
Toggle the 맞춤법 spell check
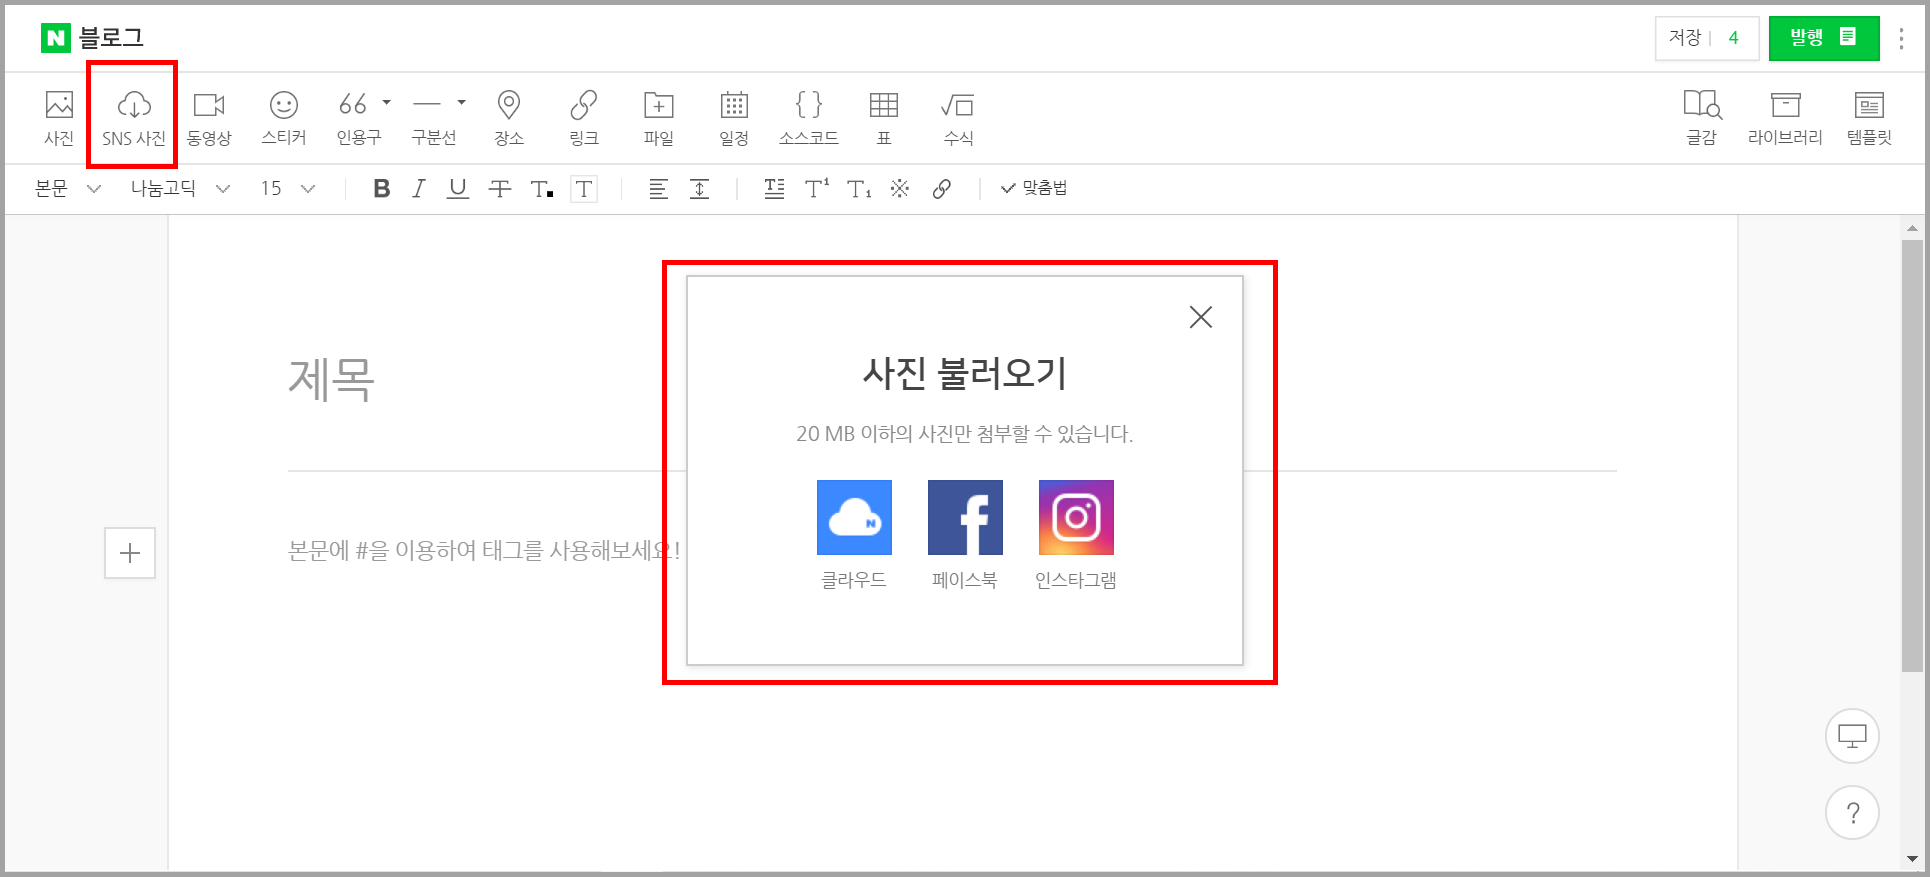click(1034, 188)
